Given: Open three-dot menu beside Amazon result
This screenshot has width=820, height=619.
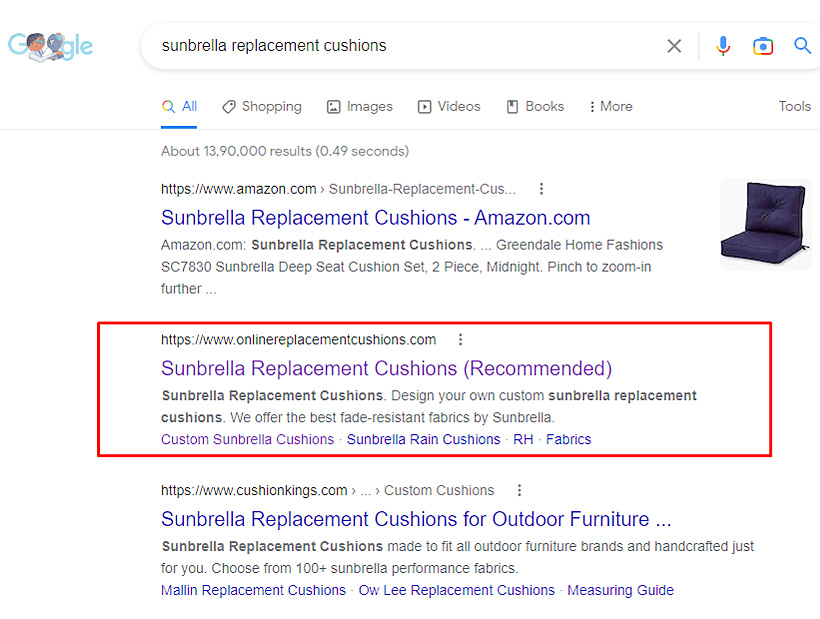Looking at the screenshot, I should click(541, 189).
